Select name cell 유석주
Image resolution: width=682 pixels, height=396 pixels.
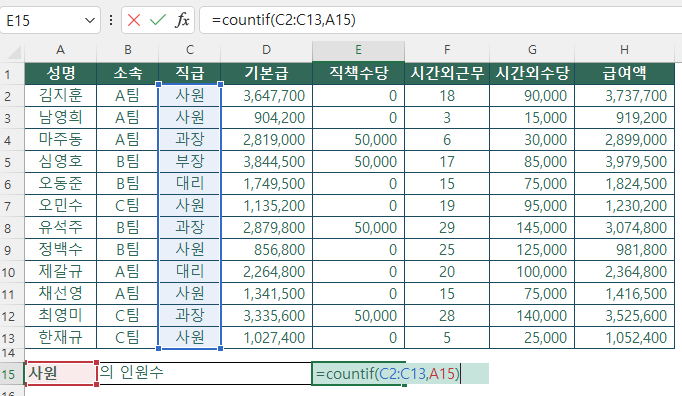60,228
